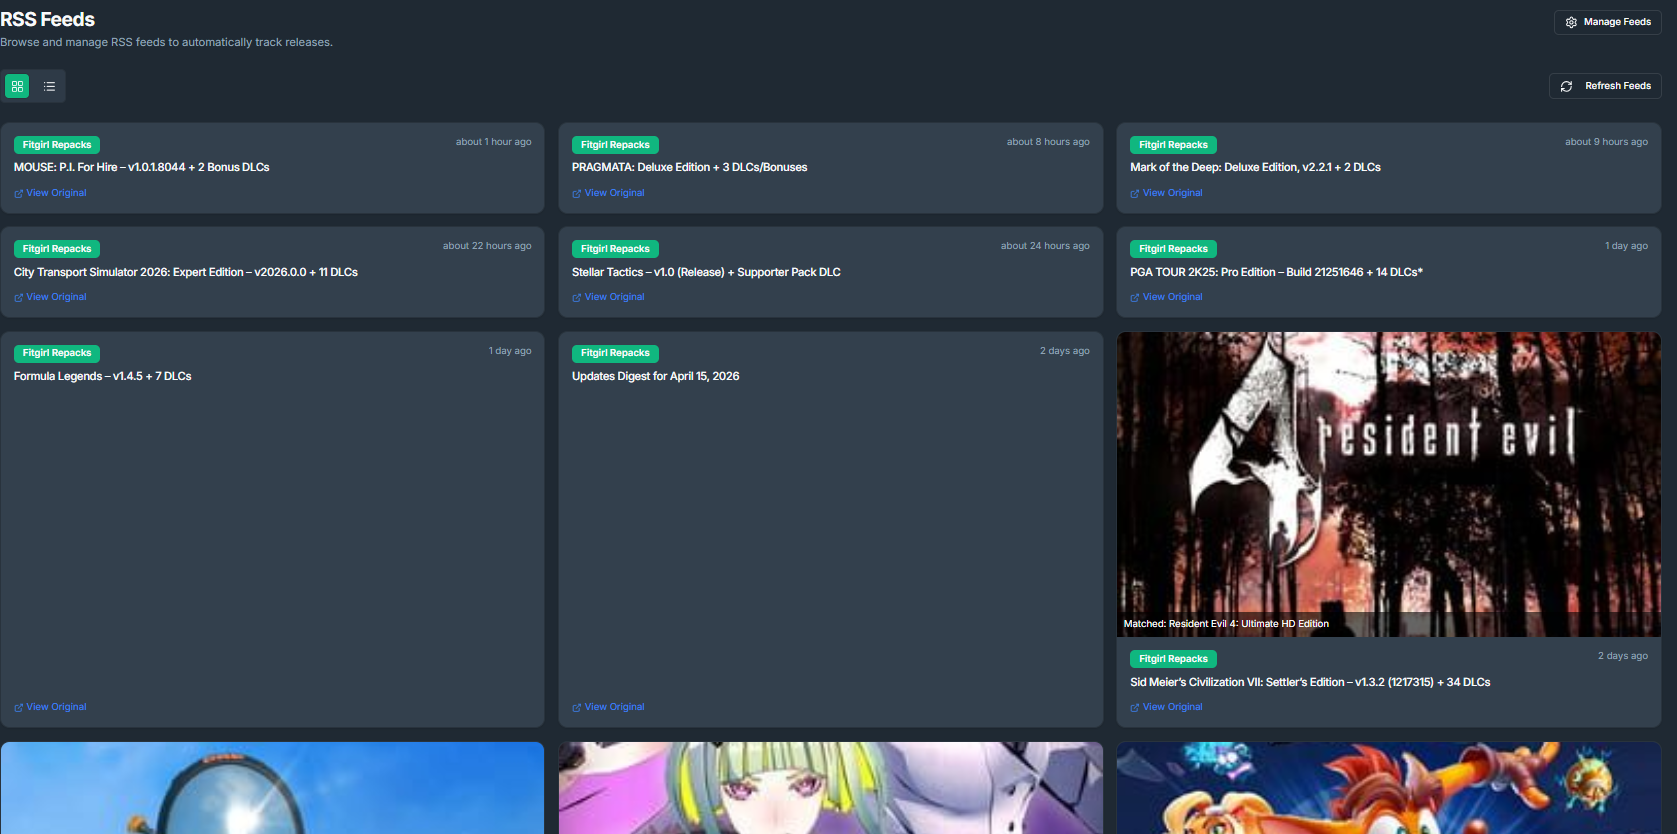Open View Original for PRAGMATA Deluxe Edition
The width and height of the screenshot is (1677, 834).
tap(608, 193)
